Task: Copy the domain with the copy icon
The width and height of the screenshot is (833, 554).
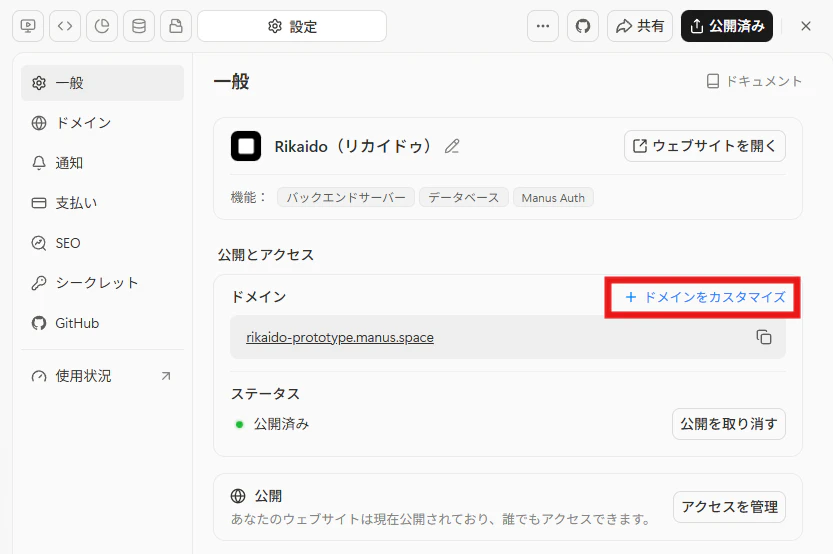Action: pyautogui.click(x=764, y=337)
